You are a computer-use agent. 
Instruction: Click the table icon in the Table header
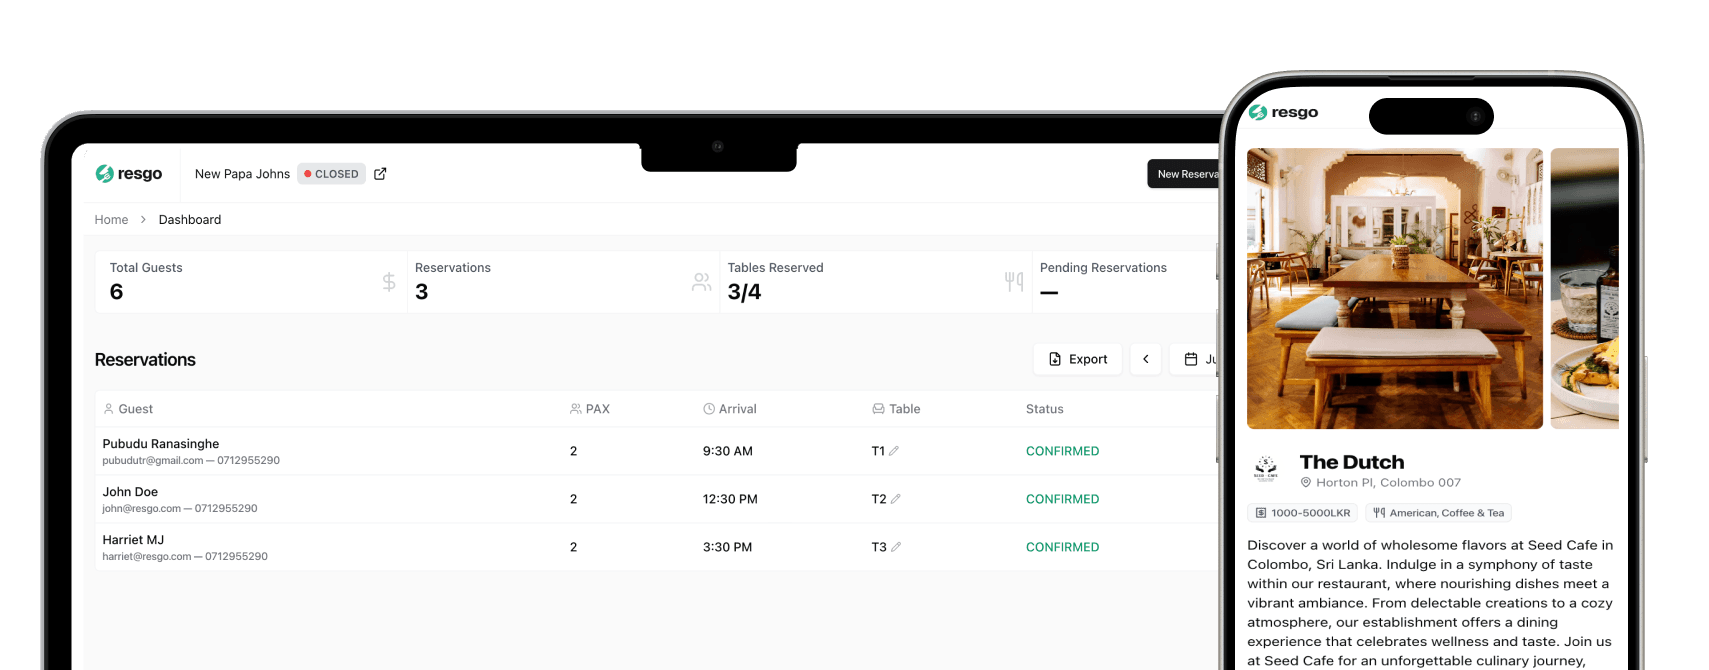(x=878, y=409)
